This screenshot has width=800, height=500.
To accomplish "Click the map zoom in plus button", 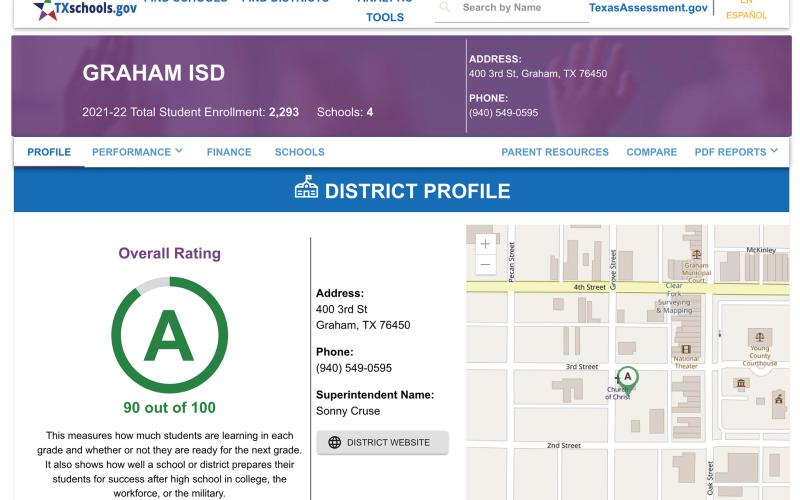I will tap(485, 244).
